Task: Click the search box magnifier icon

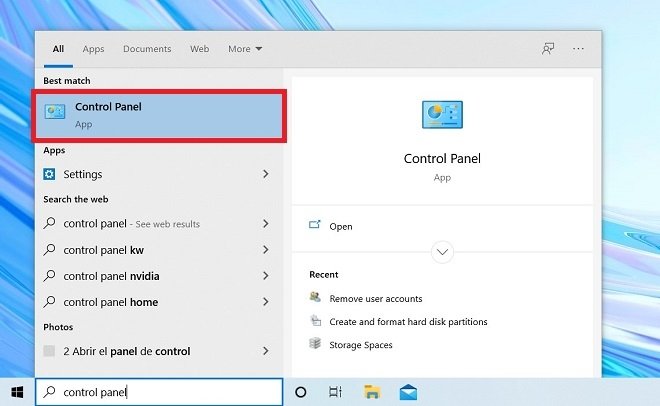Action: [49, 392]
